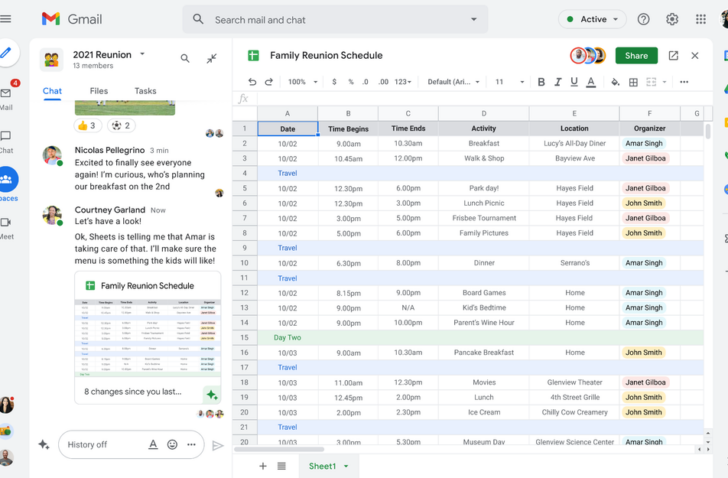Click the thumbs up reaction with 3
Screen dimensions: 728x478
[87, 125]
